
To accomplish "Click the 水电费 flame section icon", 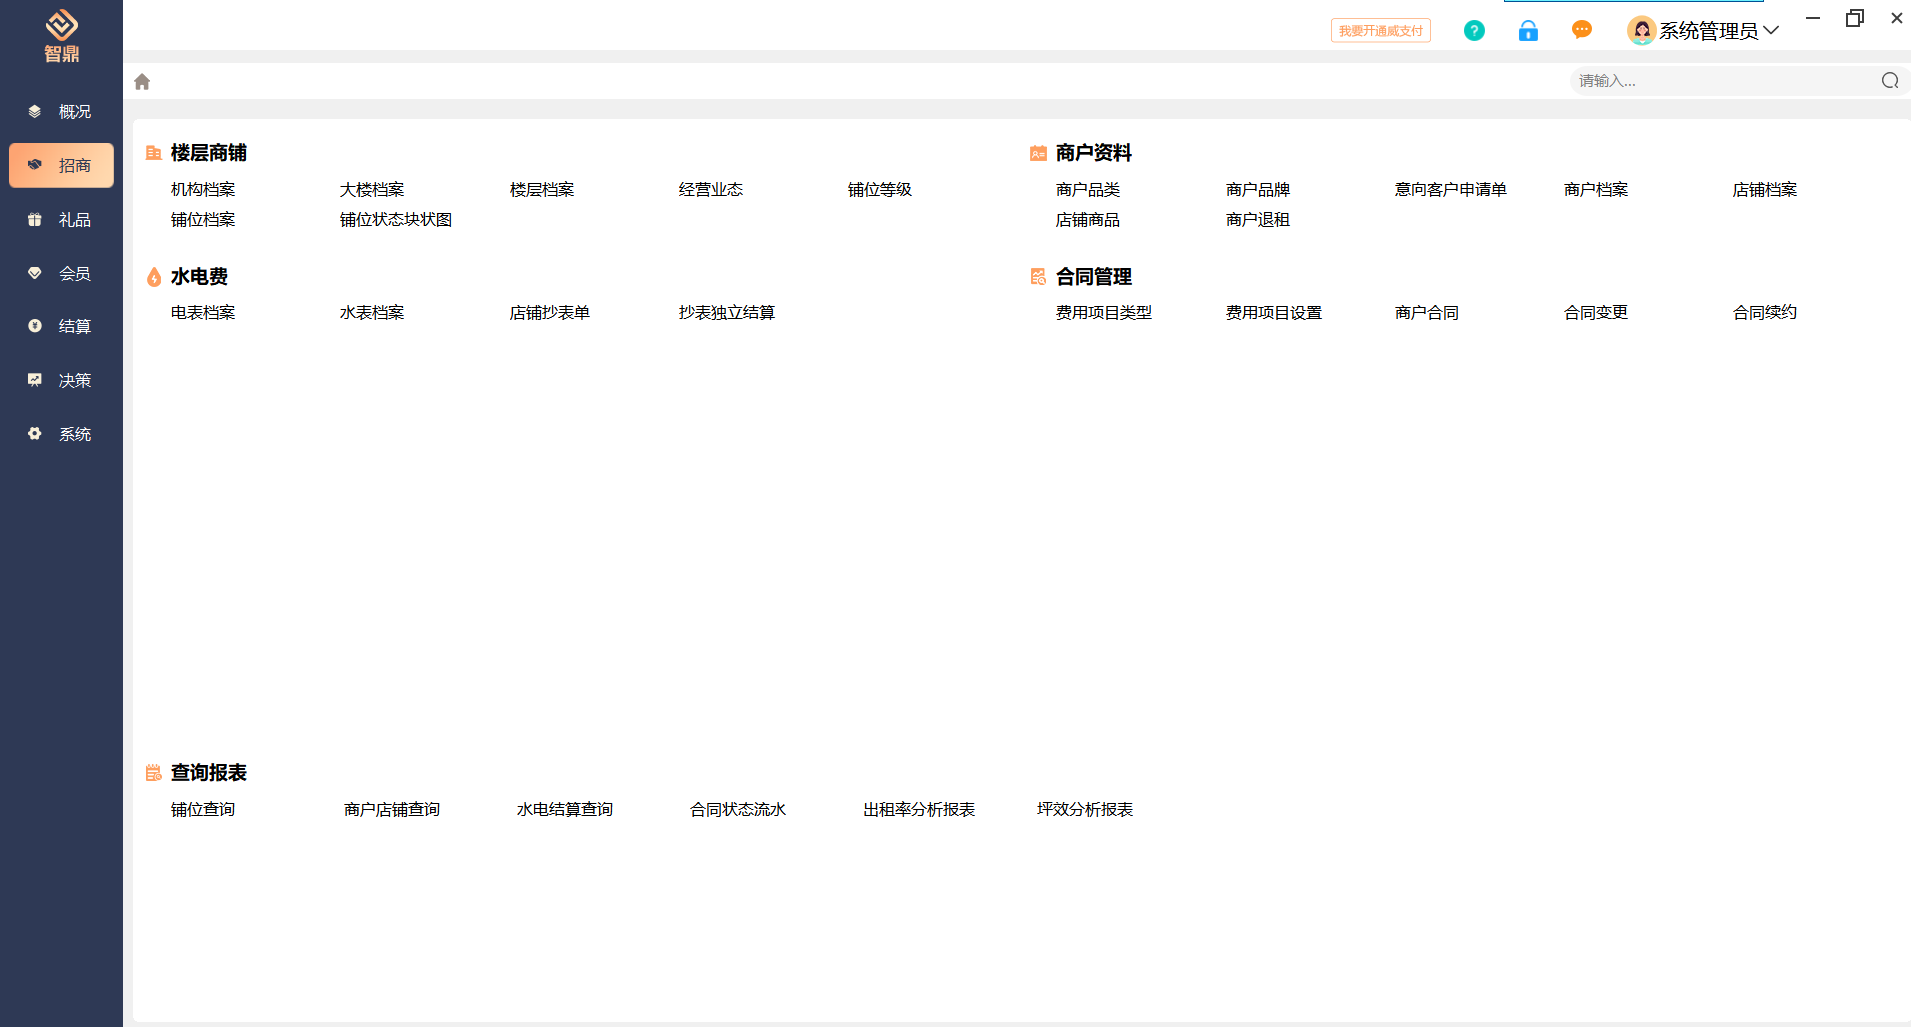I will tap(154, 277).
